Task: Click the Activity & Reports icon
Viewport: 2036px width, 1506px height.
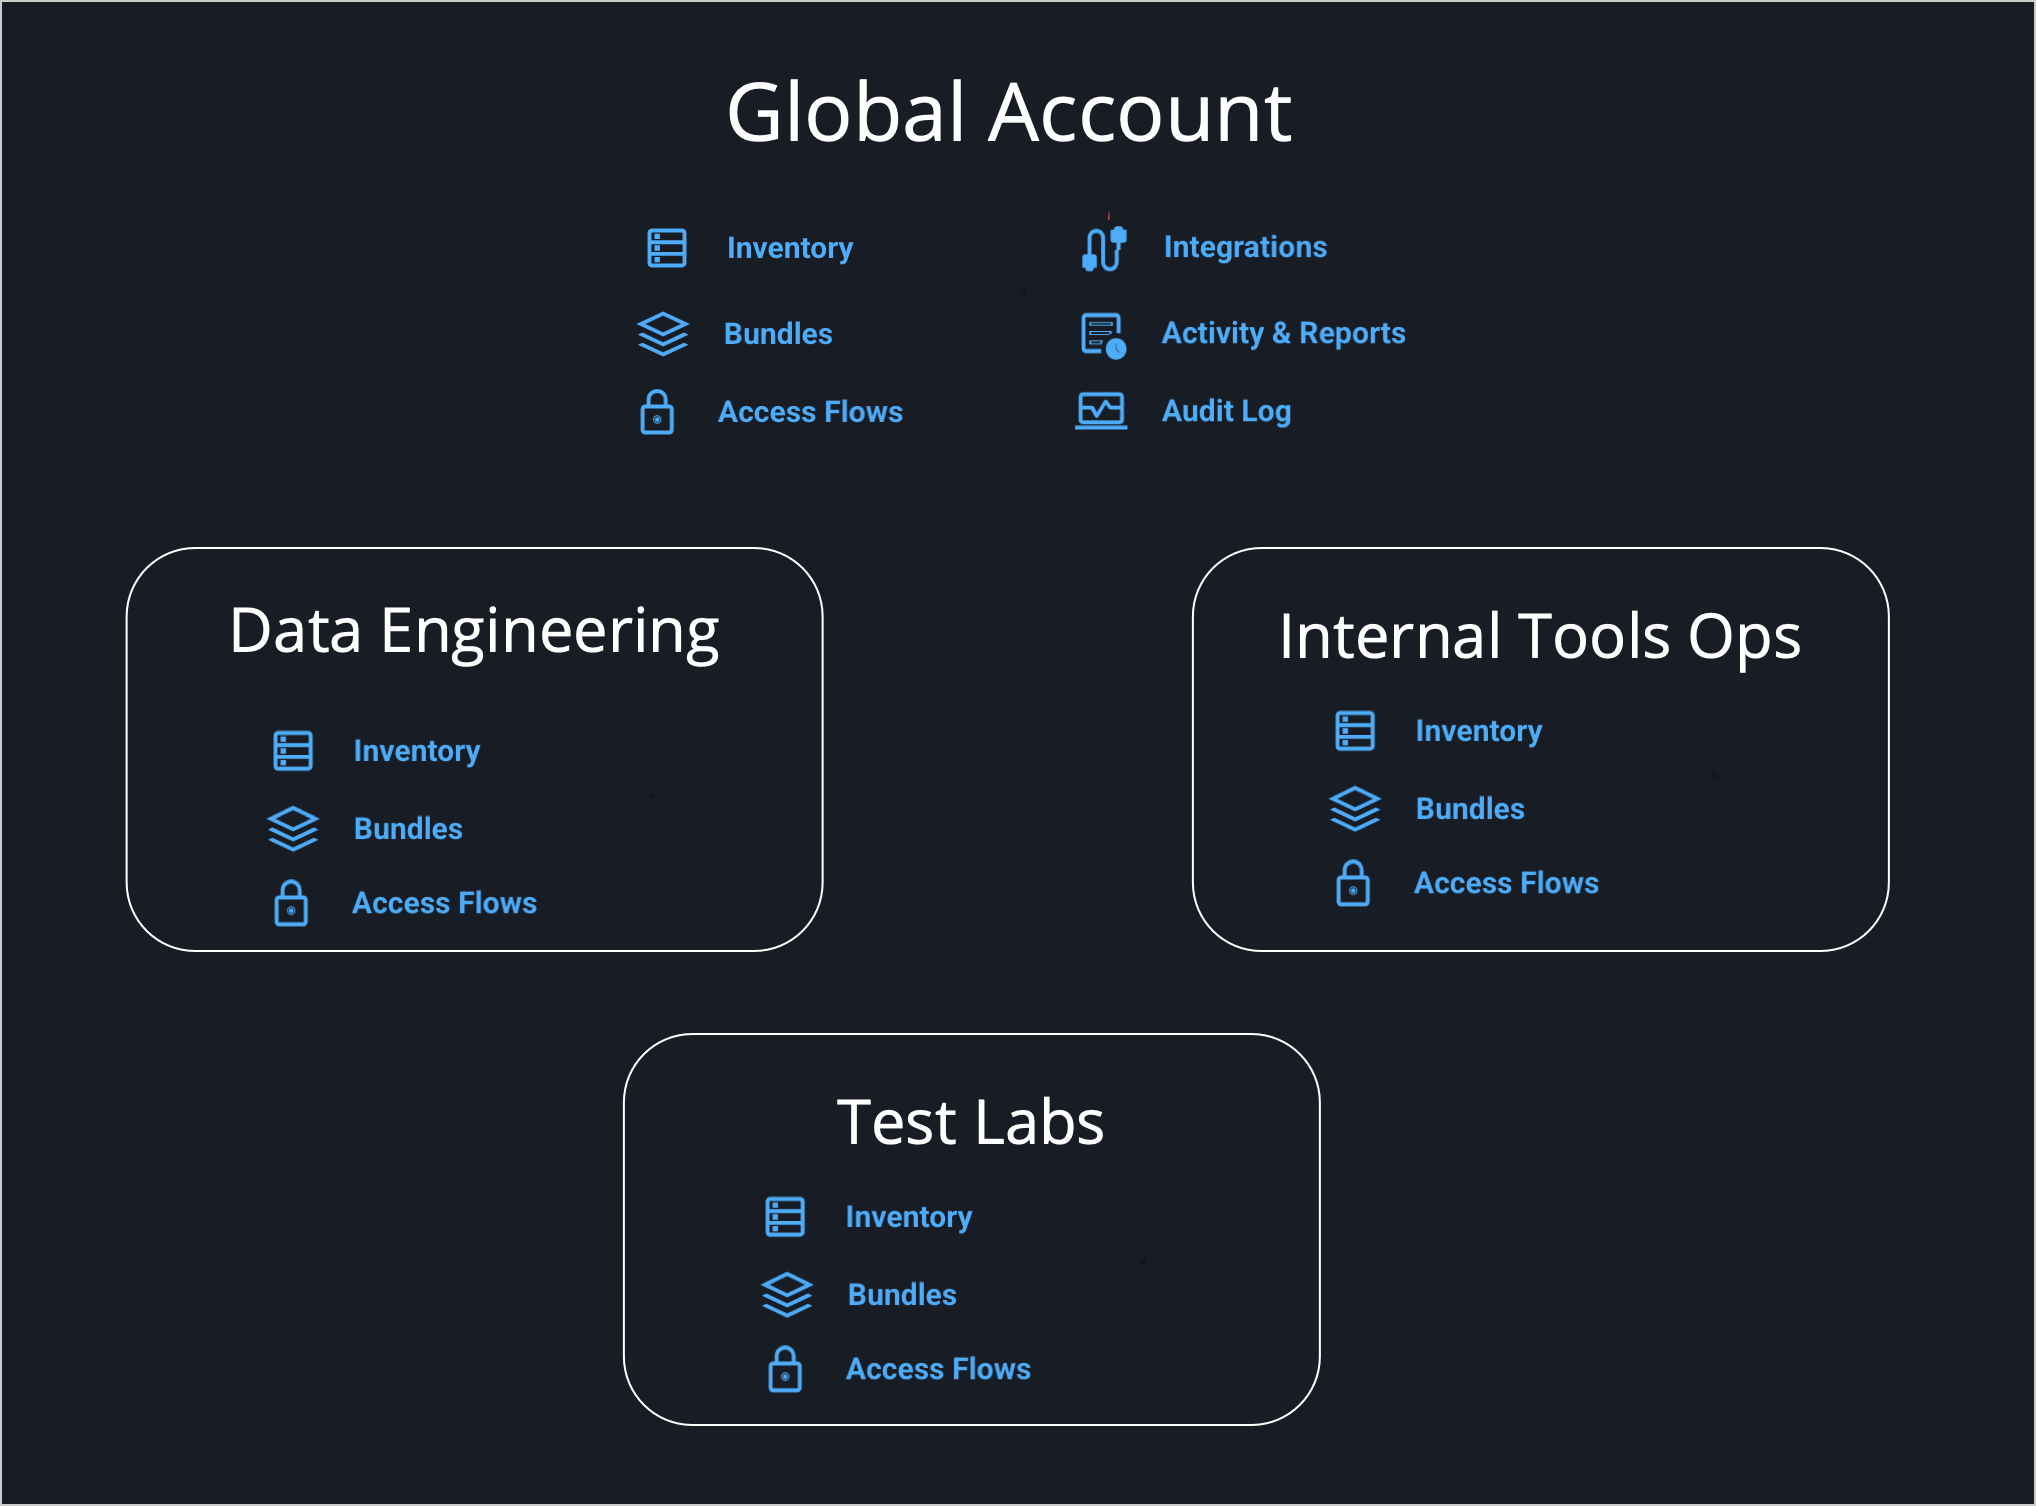Action: [1103, 335]
